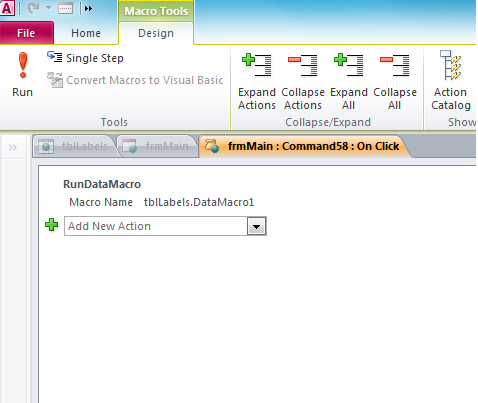Select the Design tab under Macro Tools
The height and width of the screenshot is (403, 478).
156,33
